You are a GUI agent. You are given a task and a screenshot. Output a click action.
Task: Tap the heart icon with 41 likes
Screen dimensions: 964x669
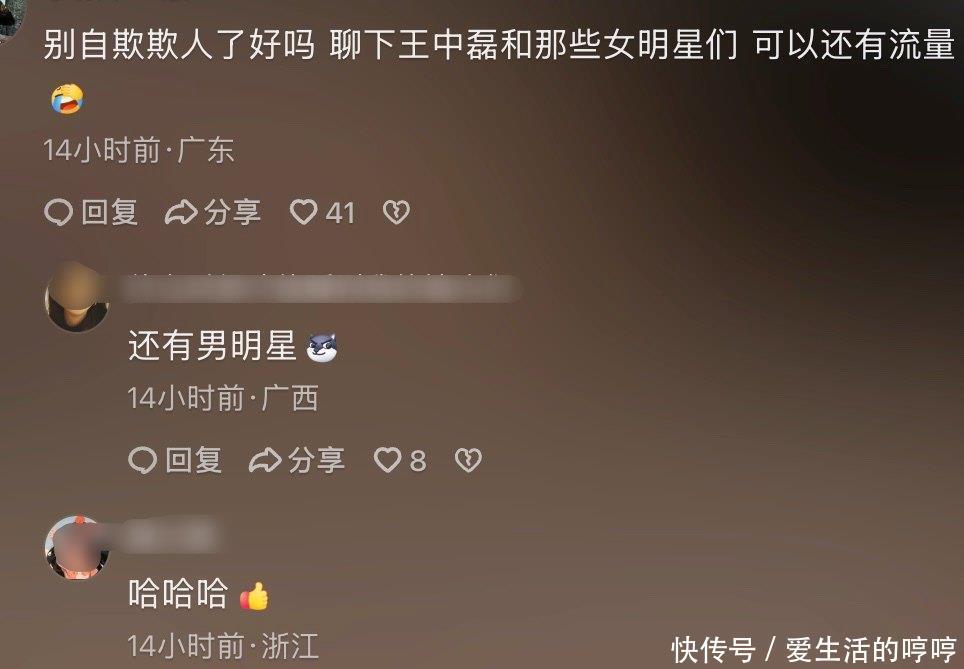point(304,212)
